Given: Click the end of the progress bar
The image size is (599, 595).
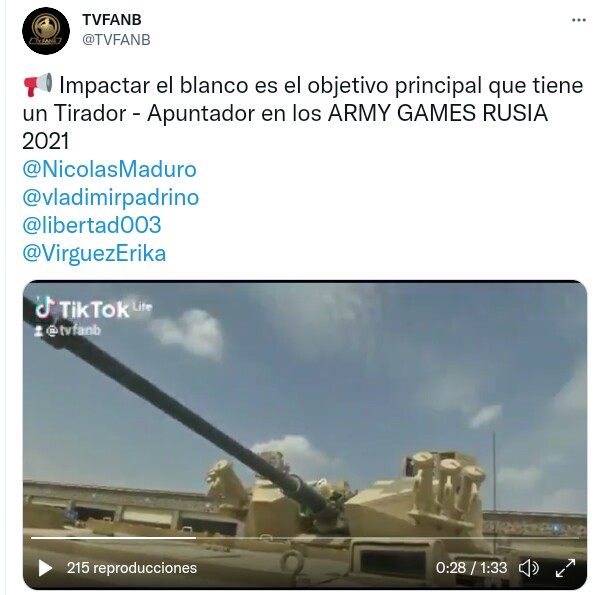Looking at the screenshot, I should [x=577, y=538].
